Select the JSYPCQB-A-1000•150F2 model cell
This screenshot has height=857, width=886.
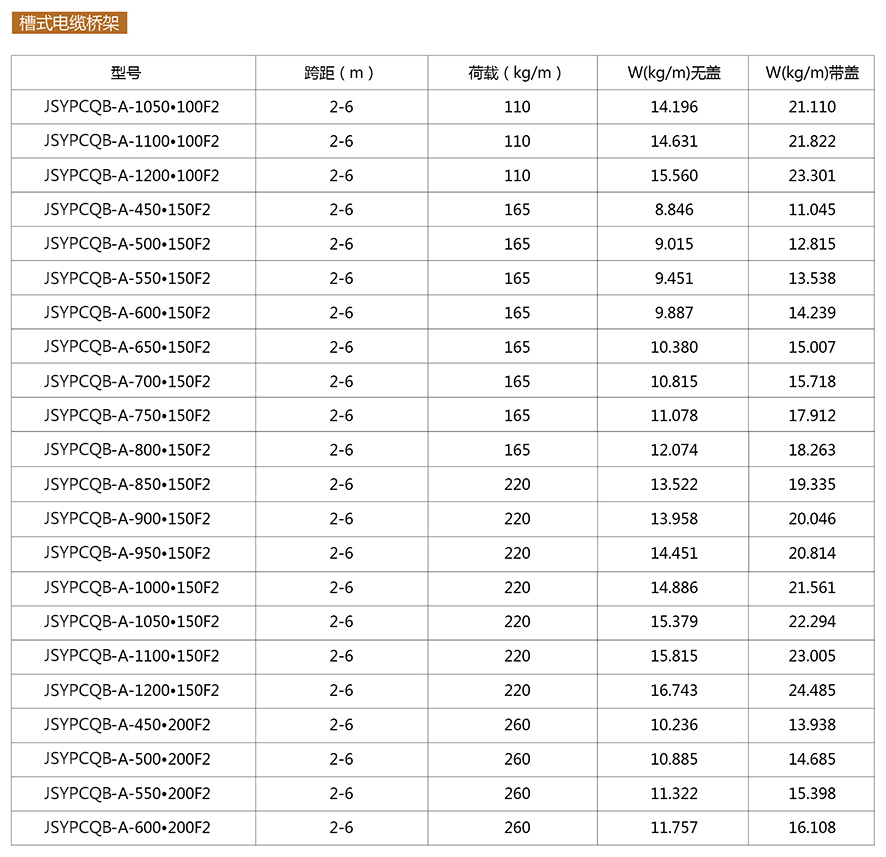click(x=131, y=587)
